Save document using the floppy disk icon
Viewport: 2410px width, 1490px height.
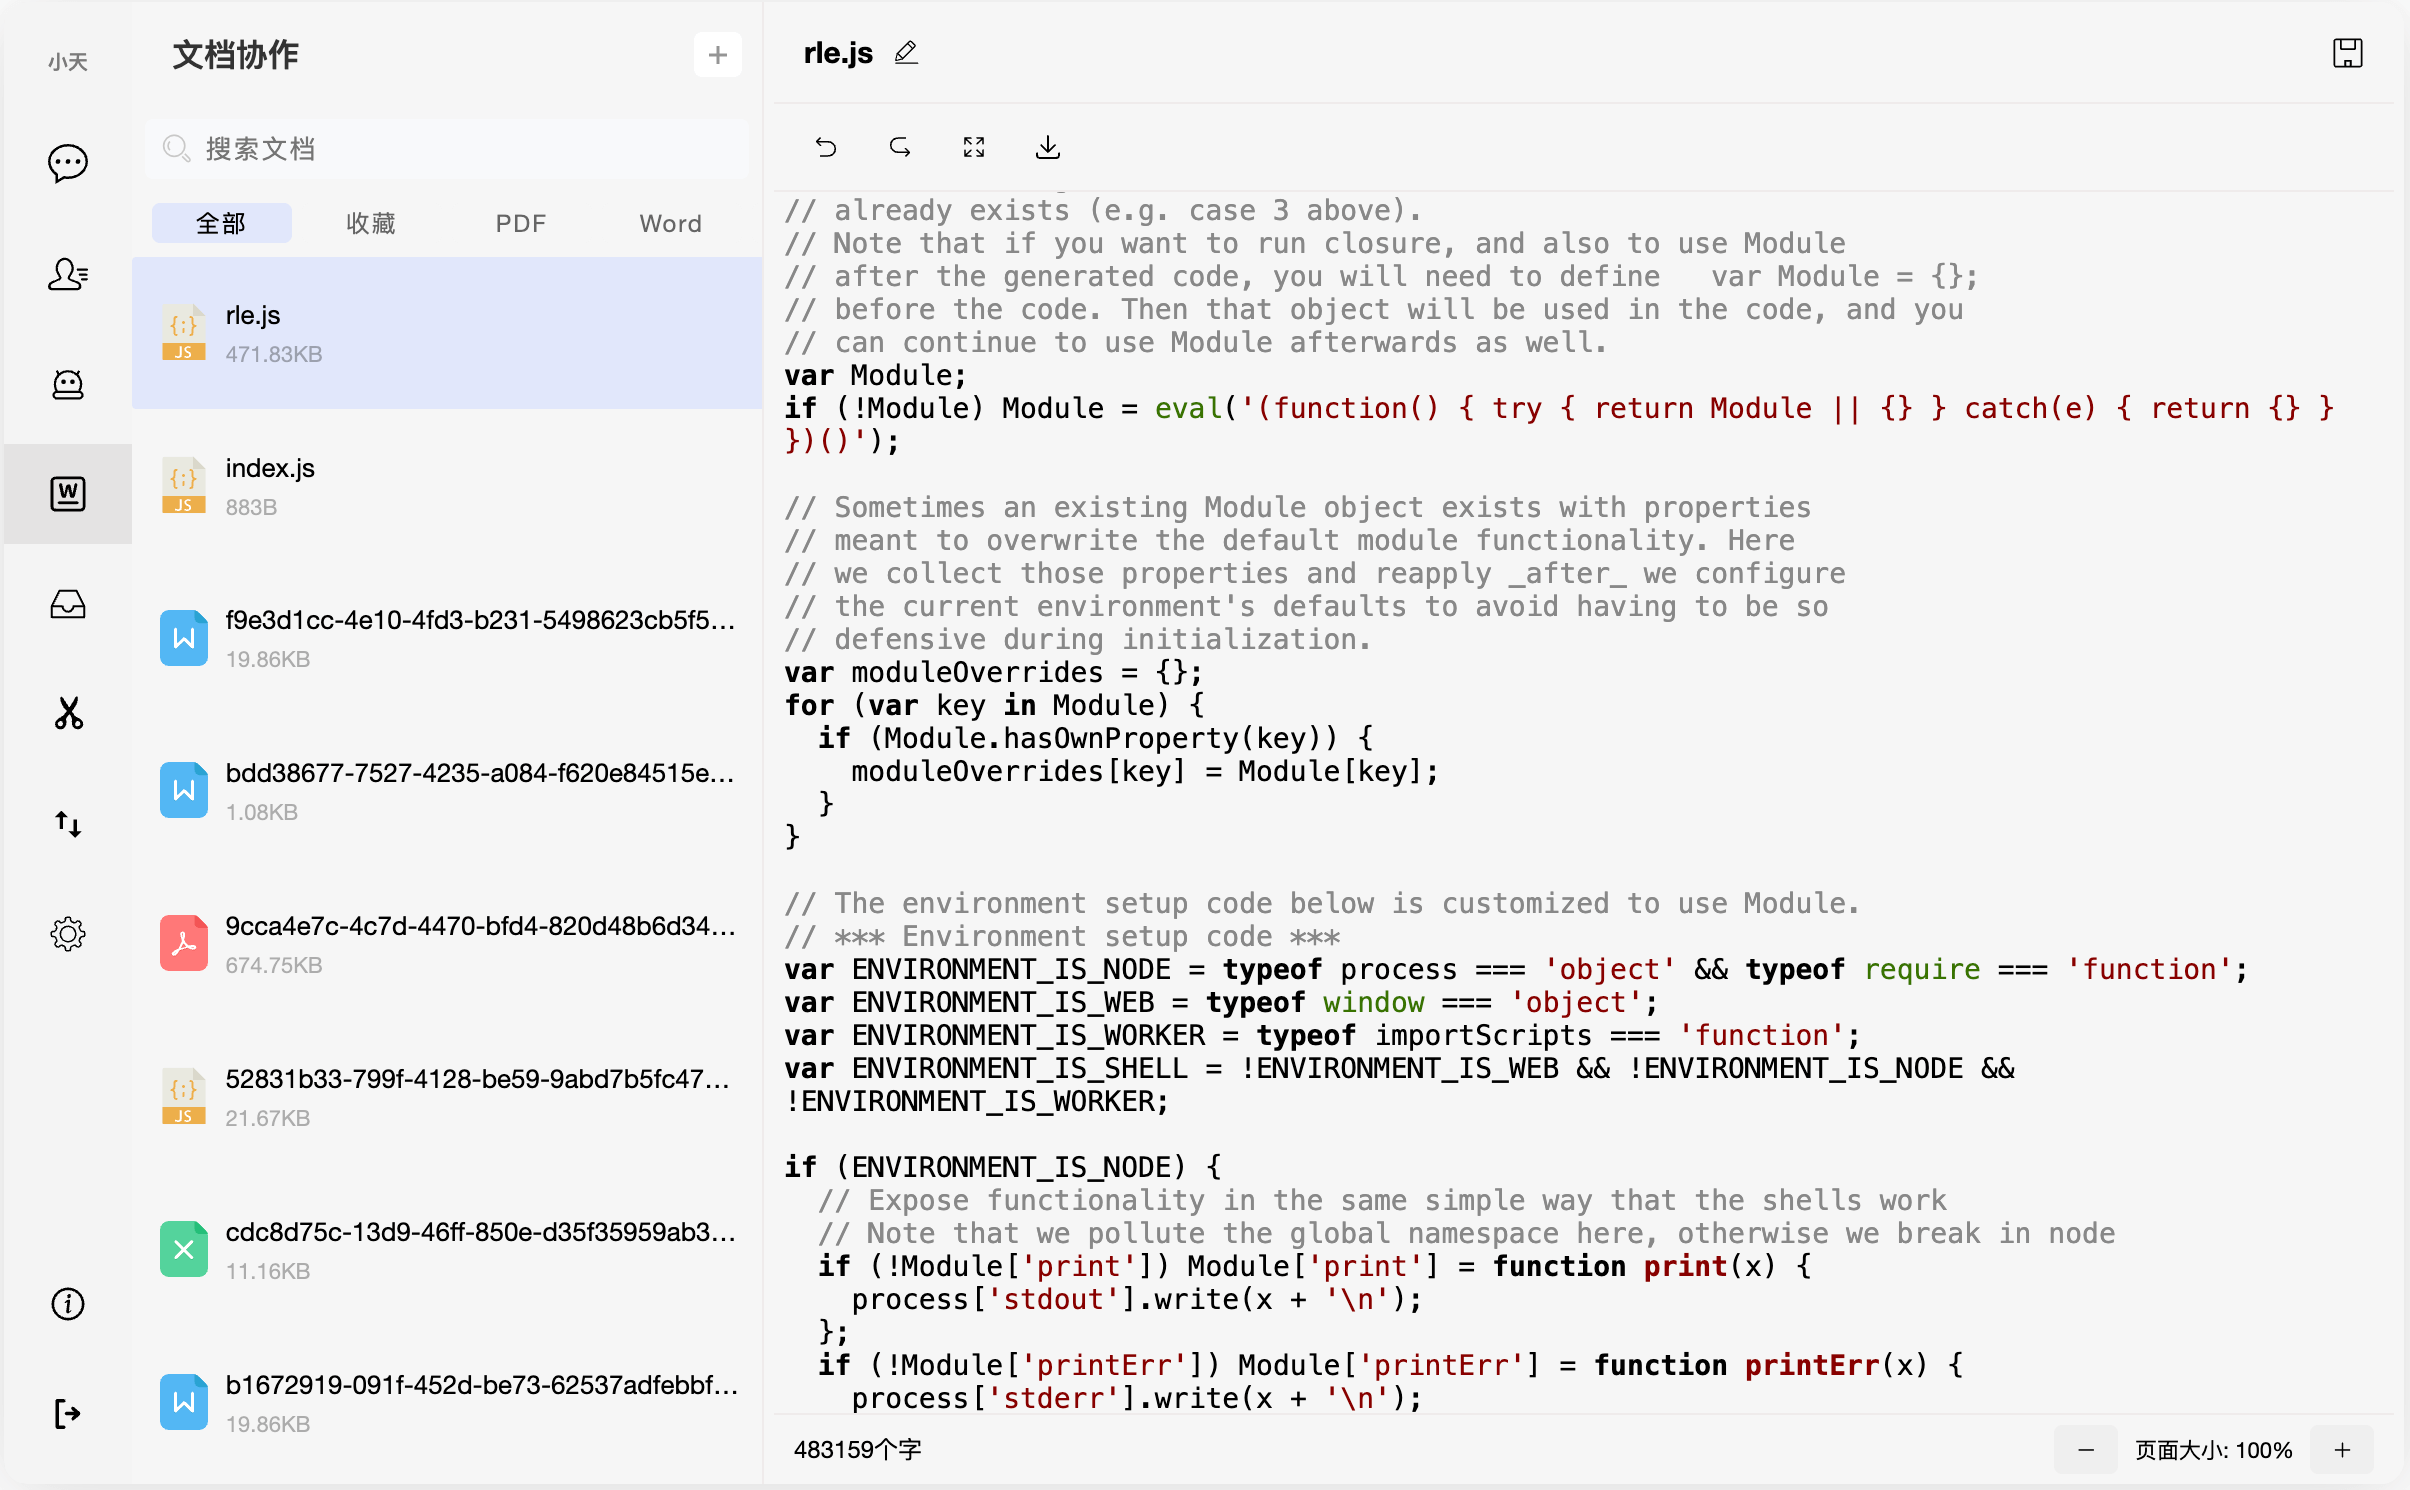click(x=2347, y=53)
